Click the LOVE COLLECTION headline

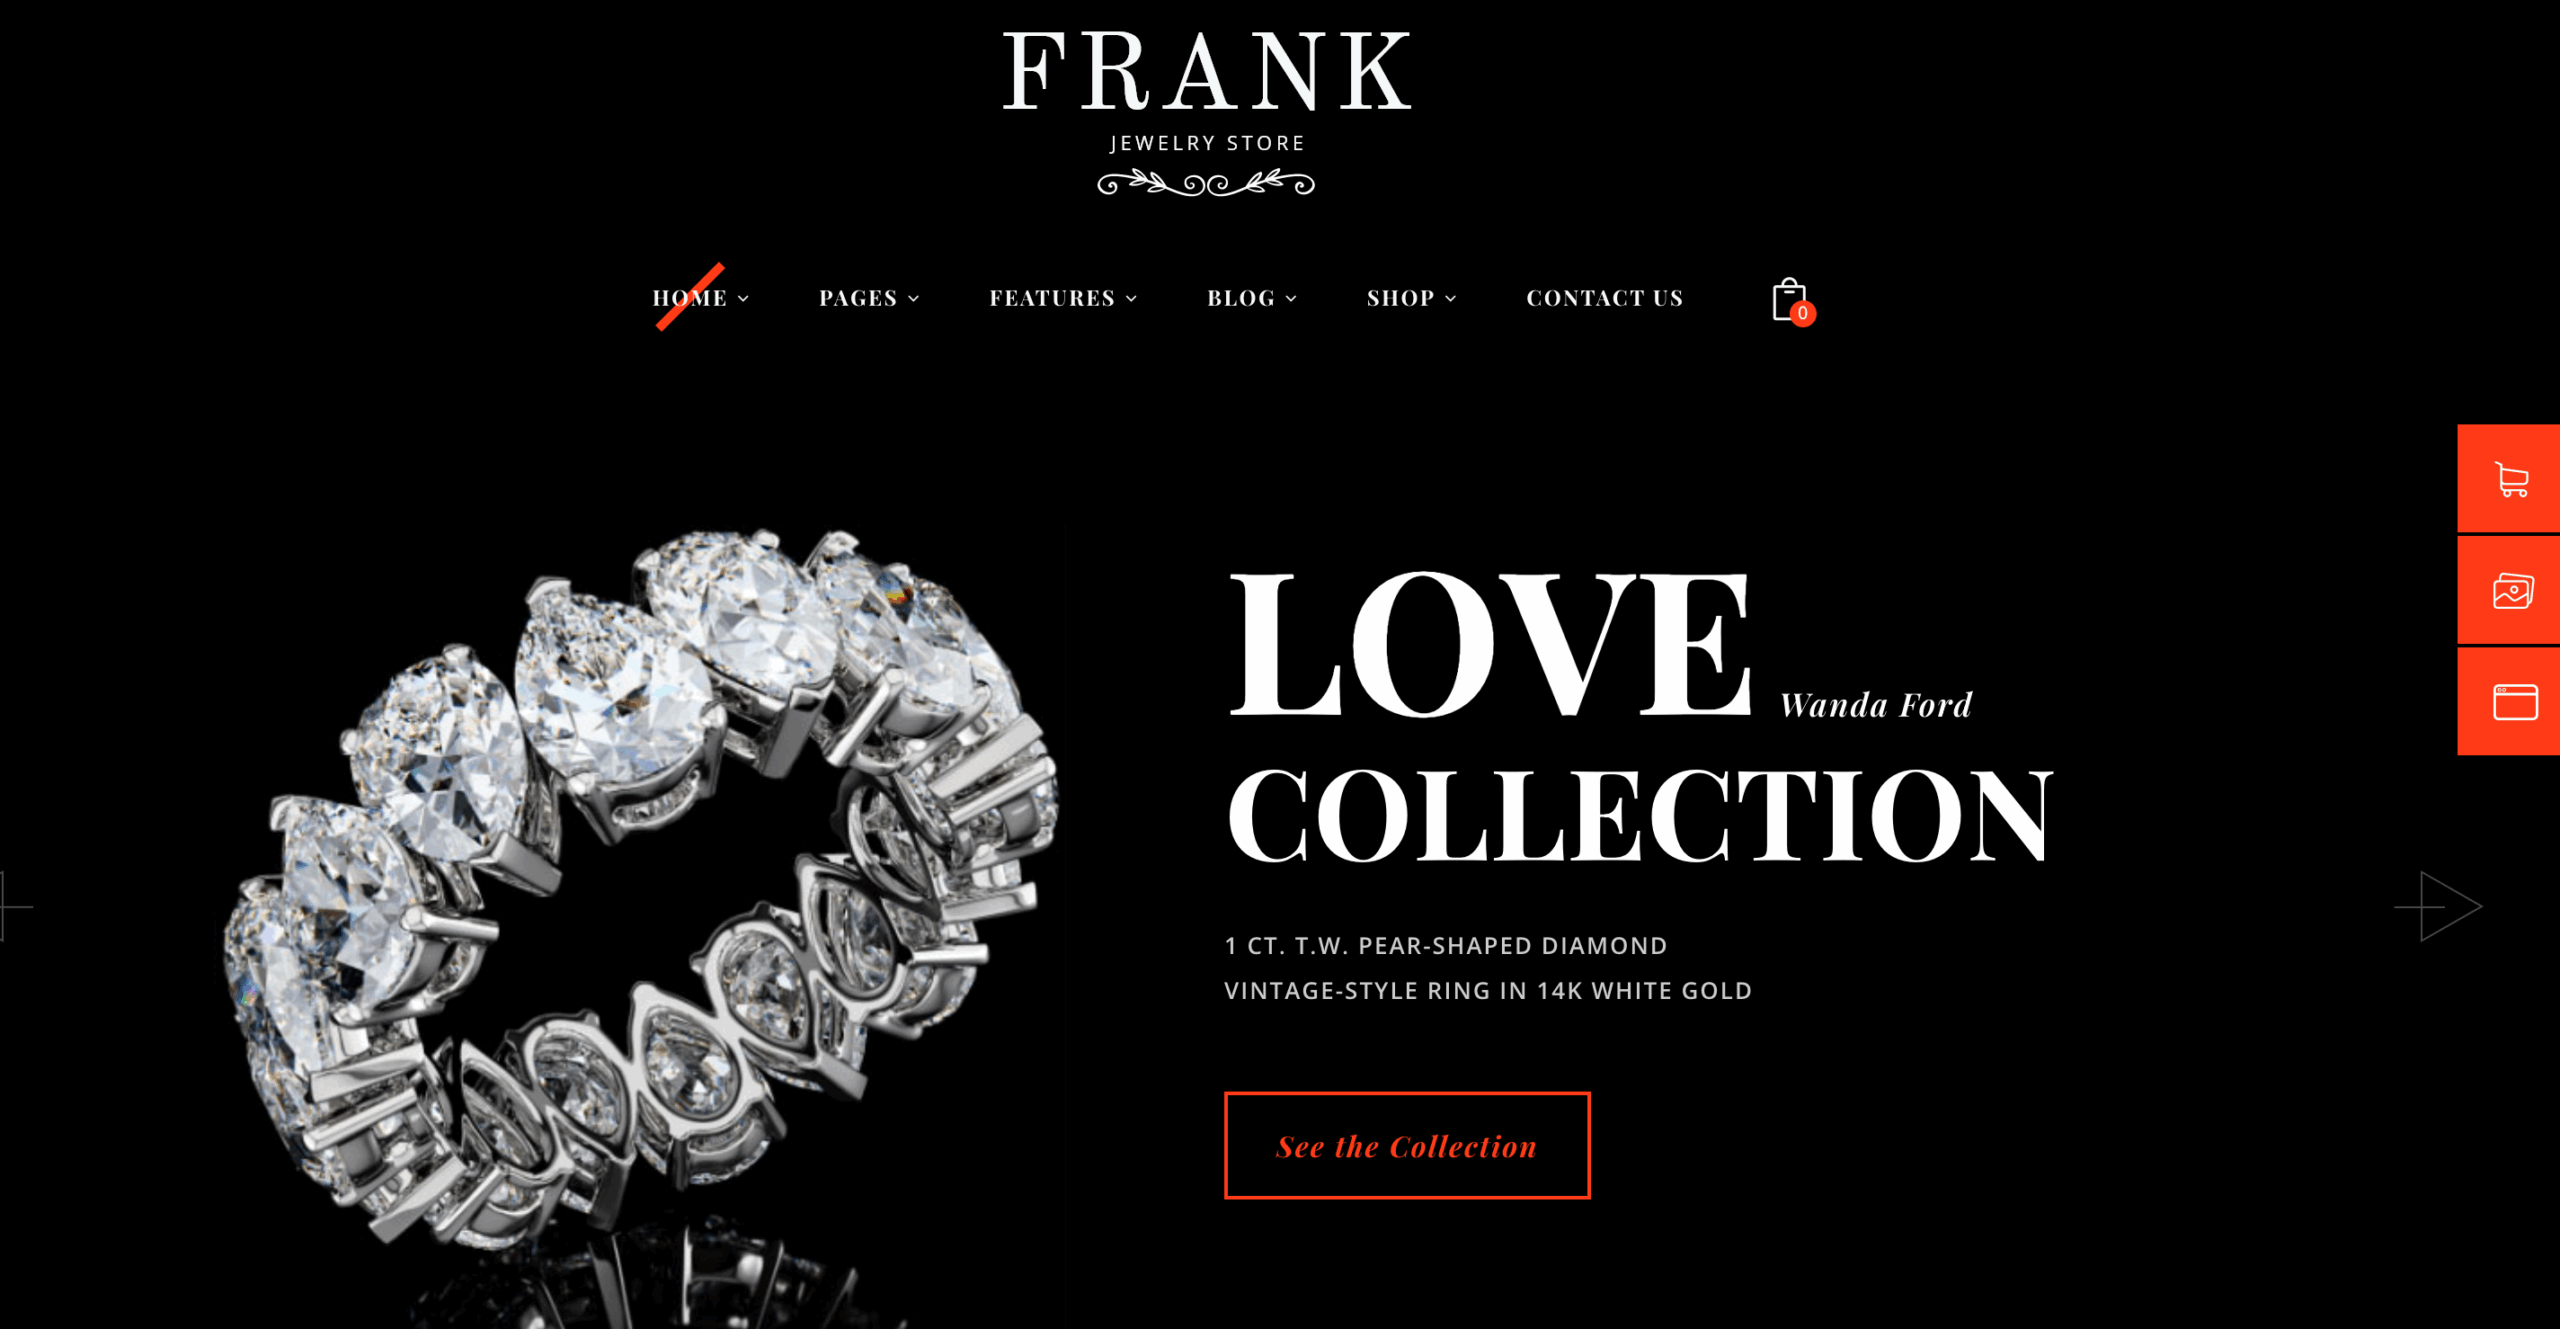click(x=1638, y=717)
